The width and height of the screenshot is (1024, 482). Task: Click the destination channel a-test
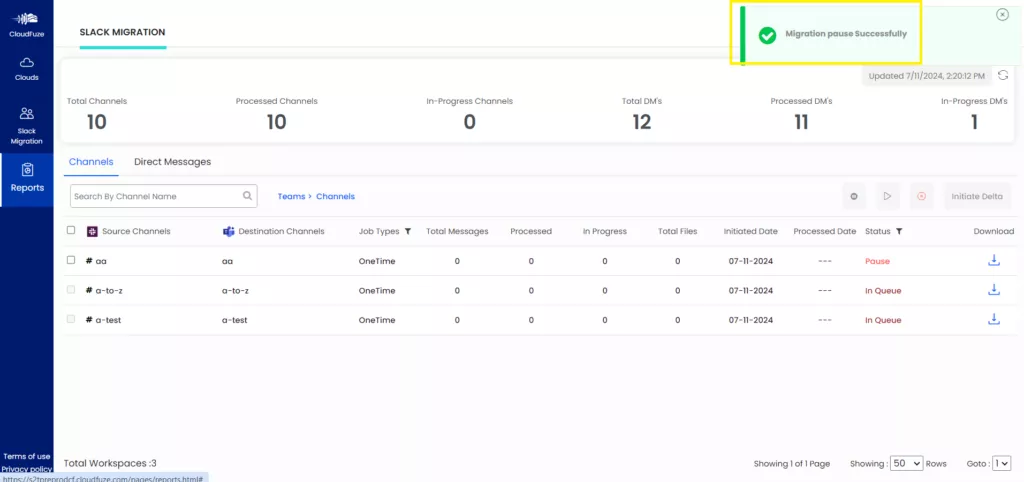[x=234, y=320]
